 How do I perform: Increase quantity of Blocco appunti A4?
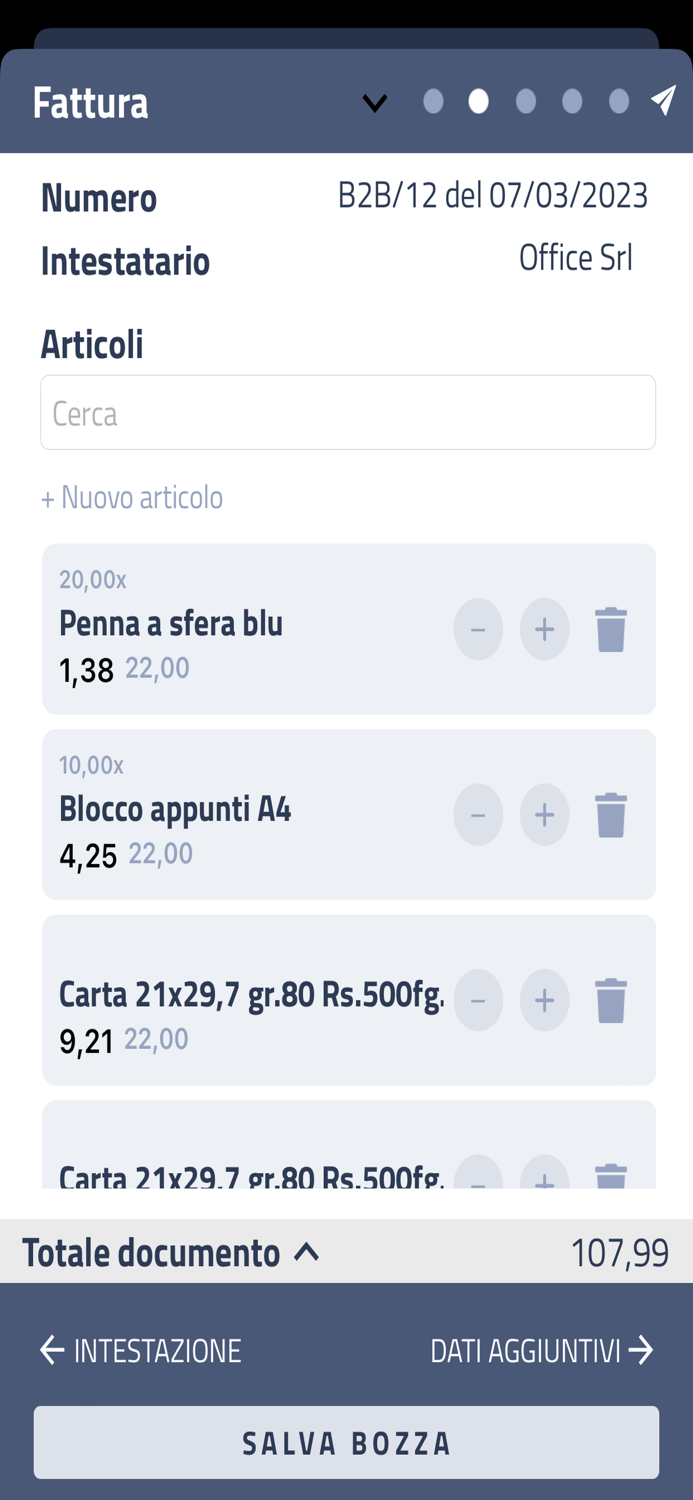click(x=544, y=814)
